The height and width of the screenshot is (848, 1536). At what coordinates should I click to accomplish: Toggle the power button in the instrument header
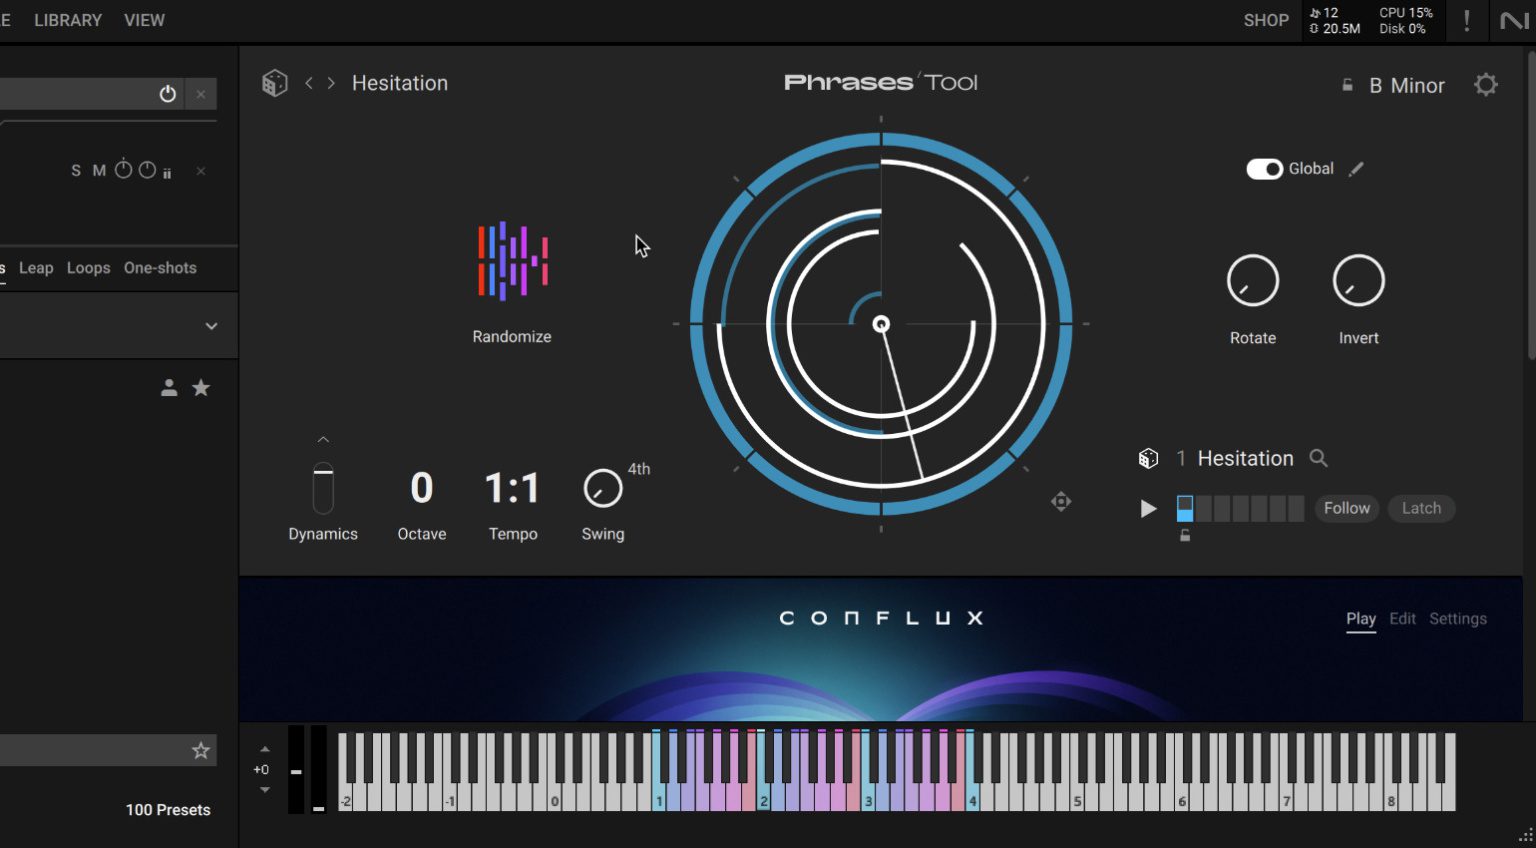pos(167,94)
